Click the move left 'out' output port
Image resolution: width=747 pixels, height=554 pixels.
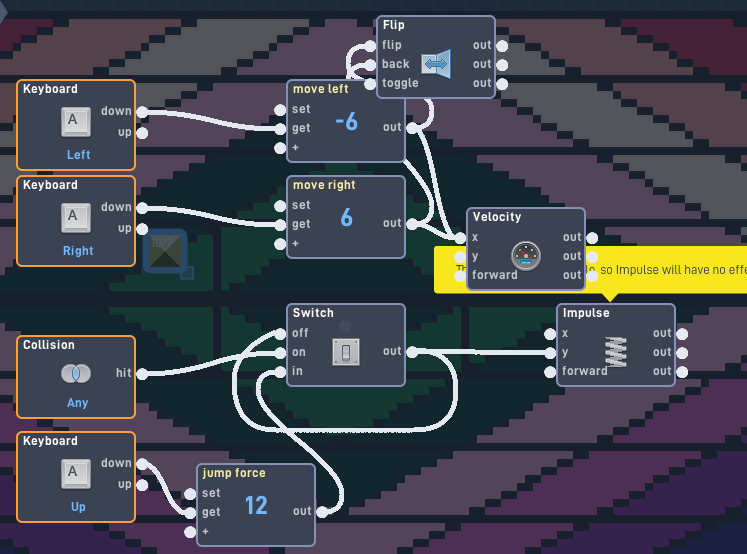(413, 128)
